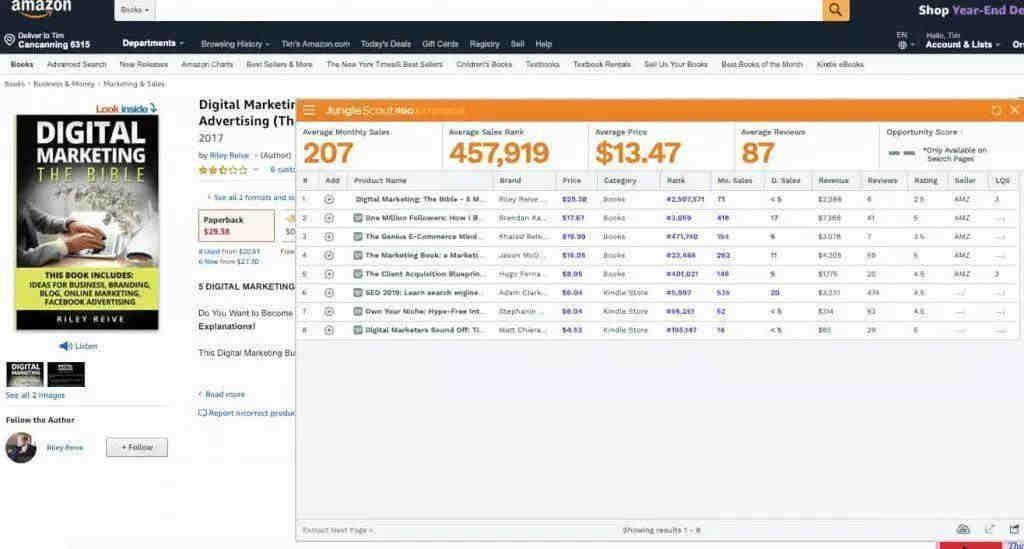This screenshot has width=1024, height=549.
Task: Add The Marketing Book row to tracker
Action: (329, 255)
